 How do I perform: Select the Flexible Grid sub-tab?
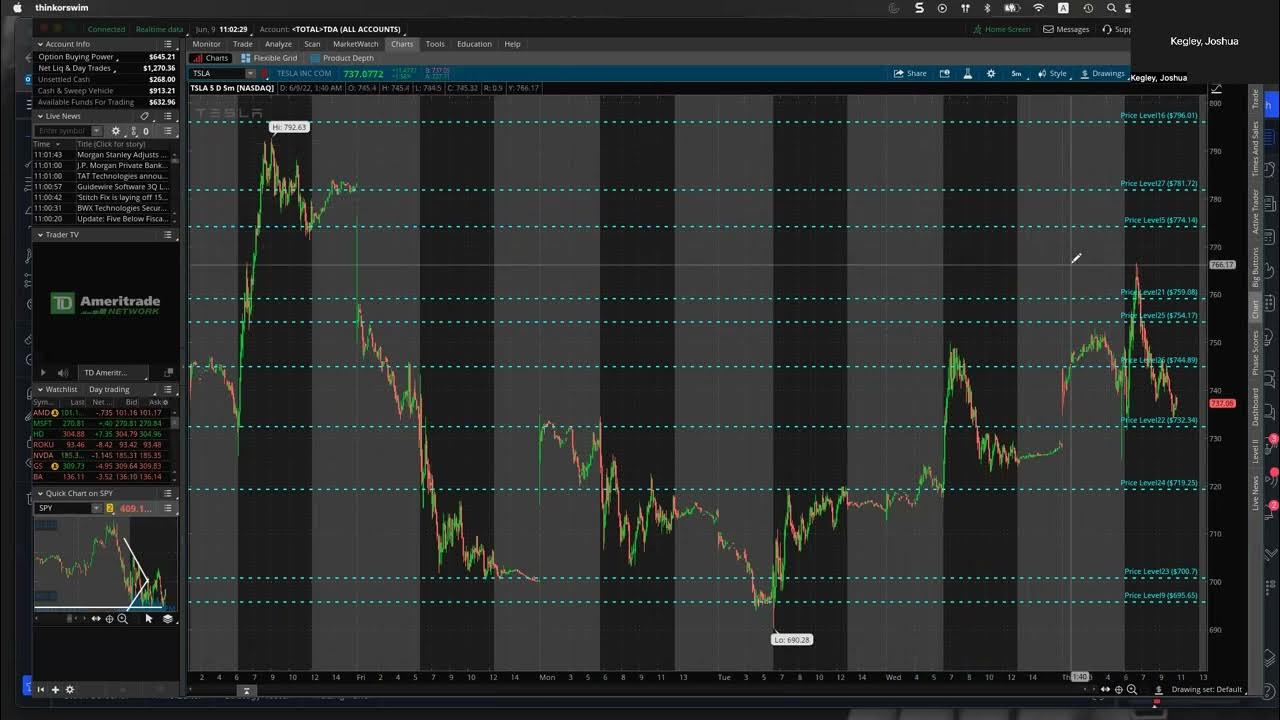point(270,58)
